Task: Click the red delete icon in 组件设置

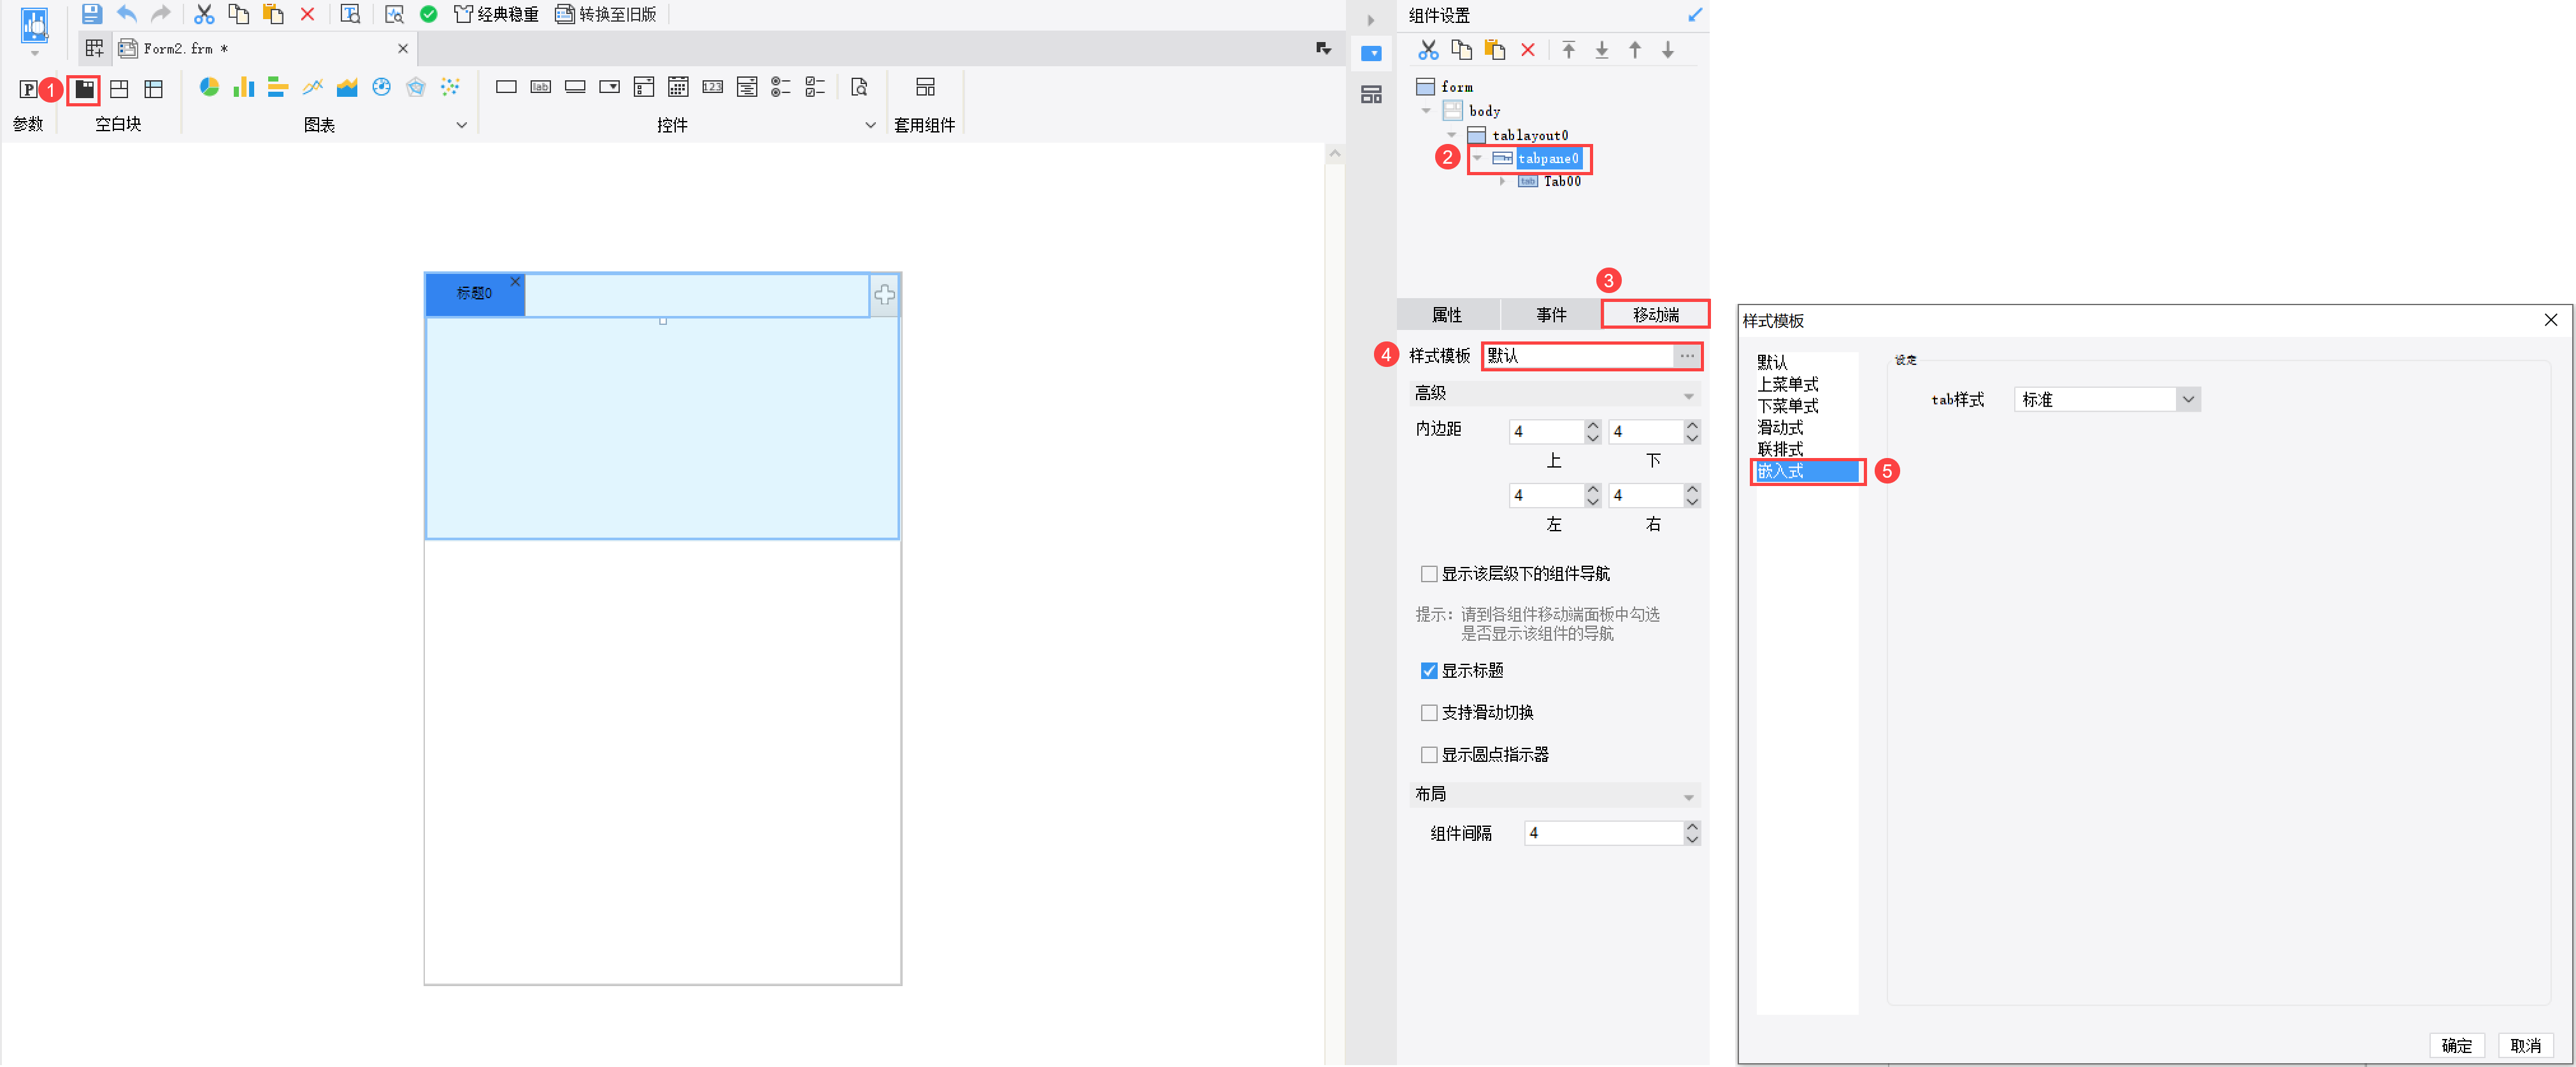Action: point(1527,50)
